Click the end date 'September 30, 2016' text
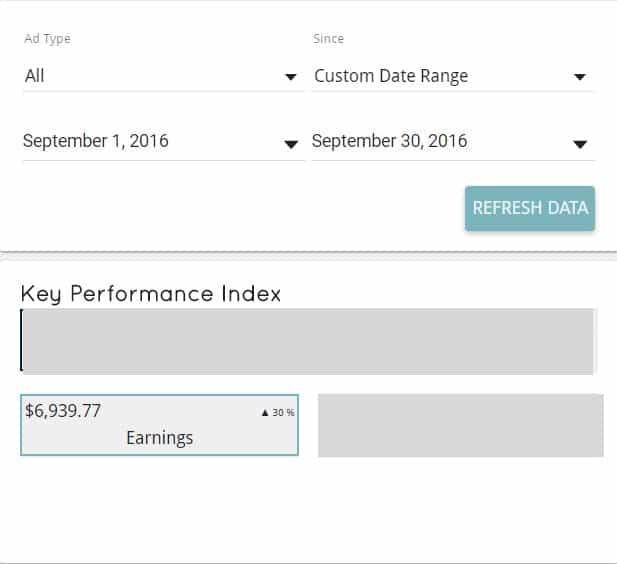This screenshot has height=564, width=617. (x=390, y=141)
